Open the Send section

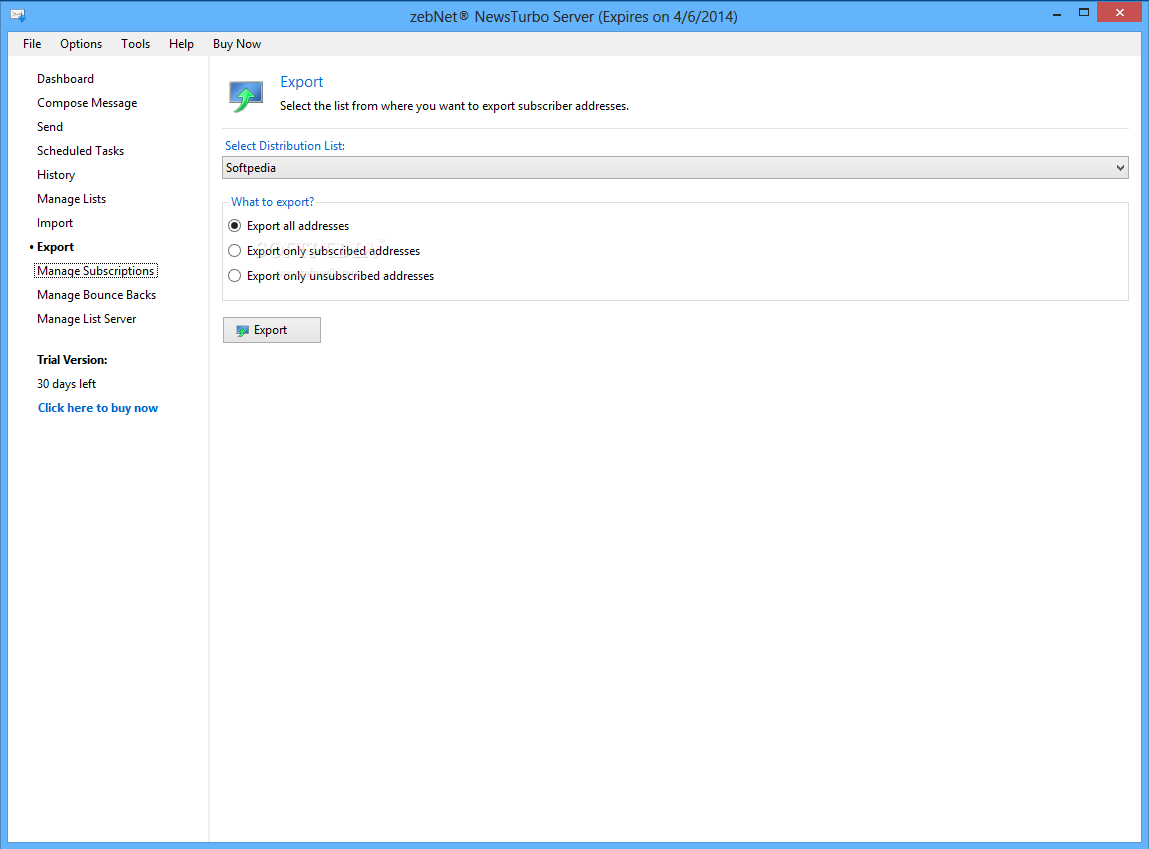click(50, 127)
